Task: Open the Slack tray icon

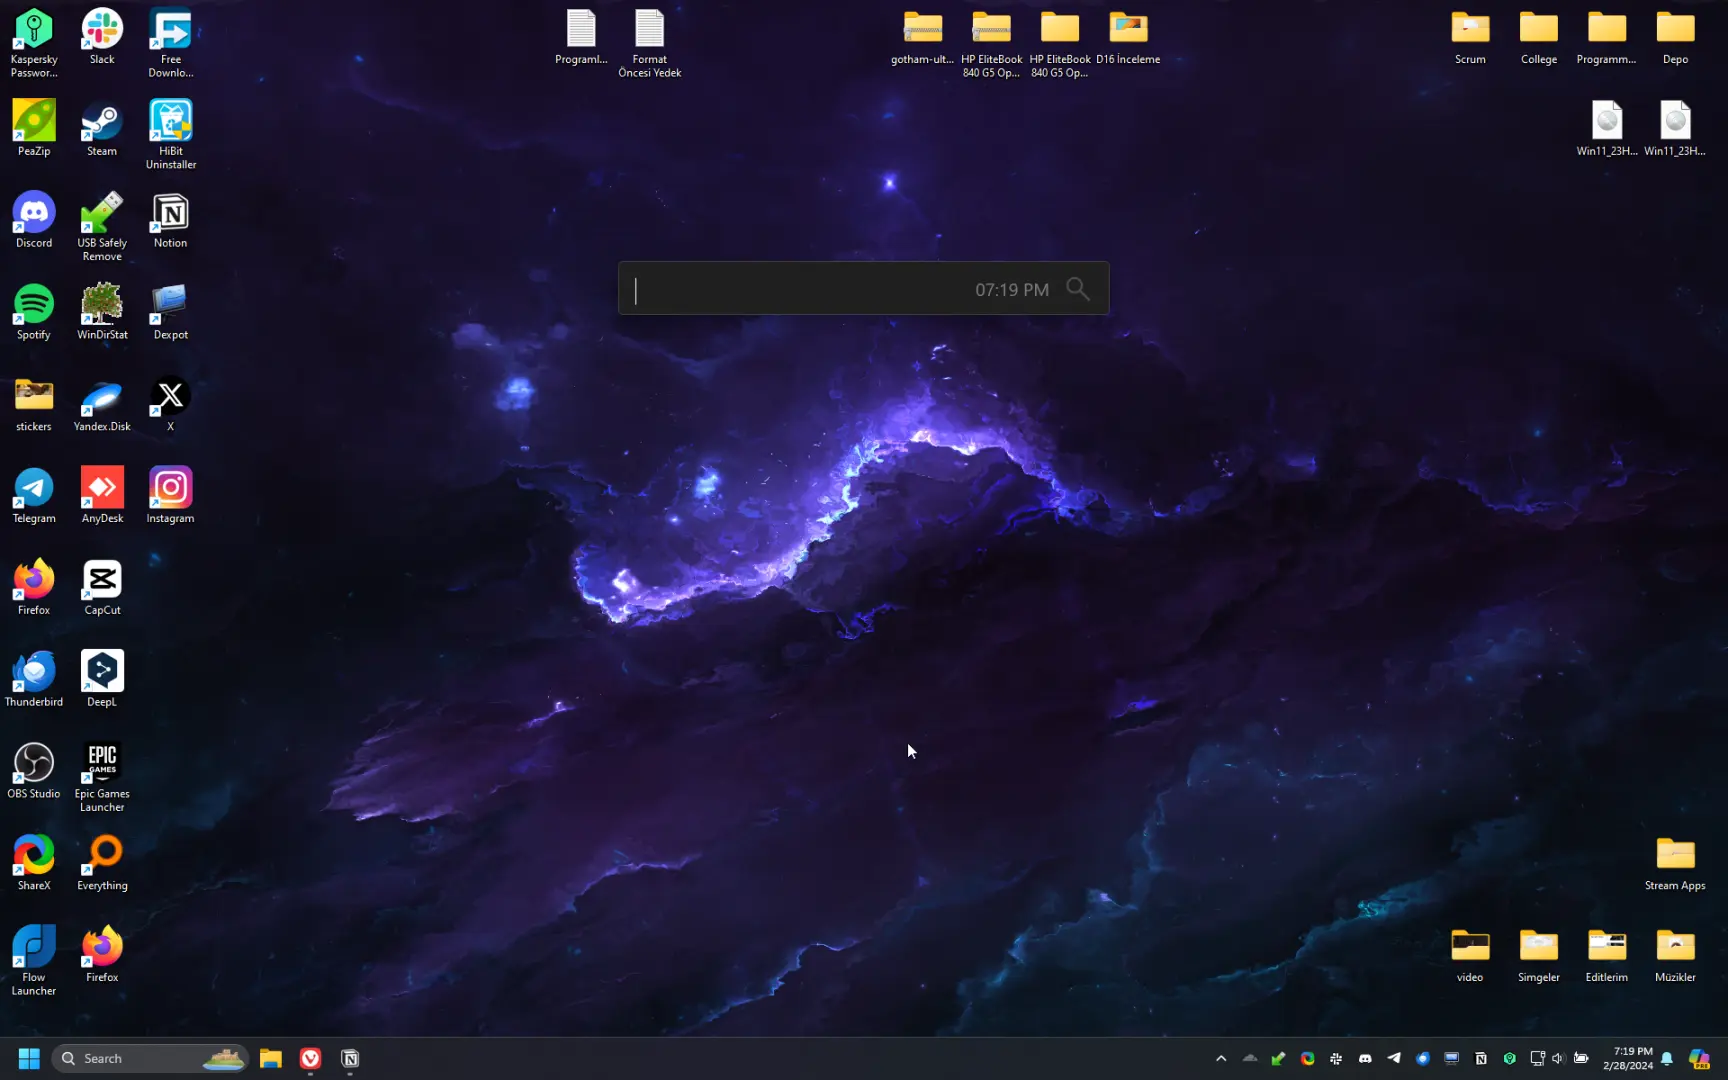Action: 1336,1058
